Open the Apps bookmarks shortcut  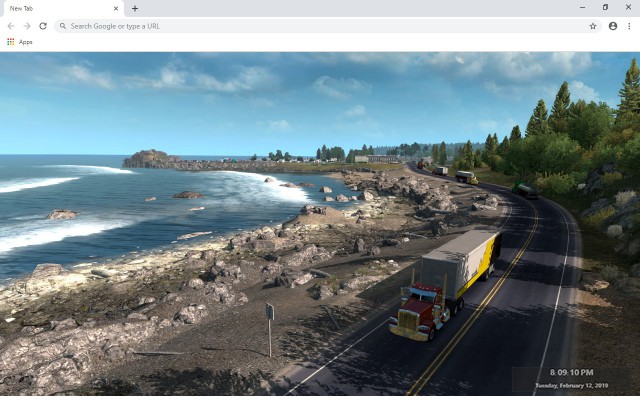[20, 42]
